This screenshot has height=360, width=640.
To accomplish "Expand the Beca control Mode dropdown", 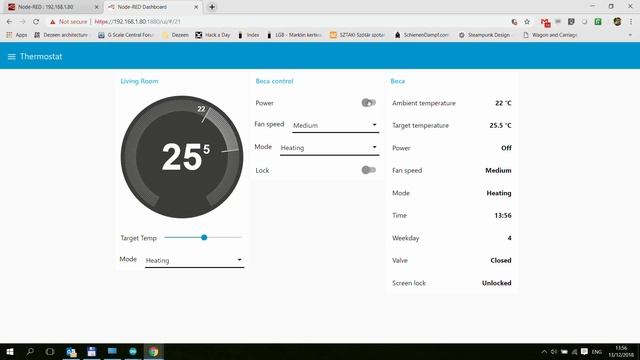I will tap(329, 148).
